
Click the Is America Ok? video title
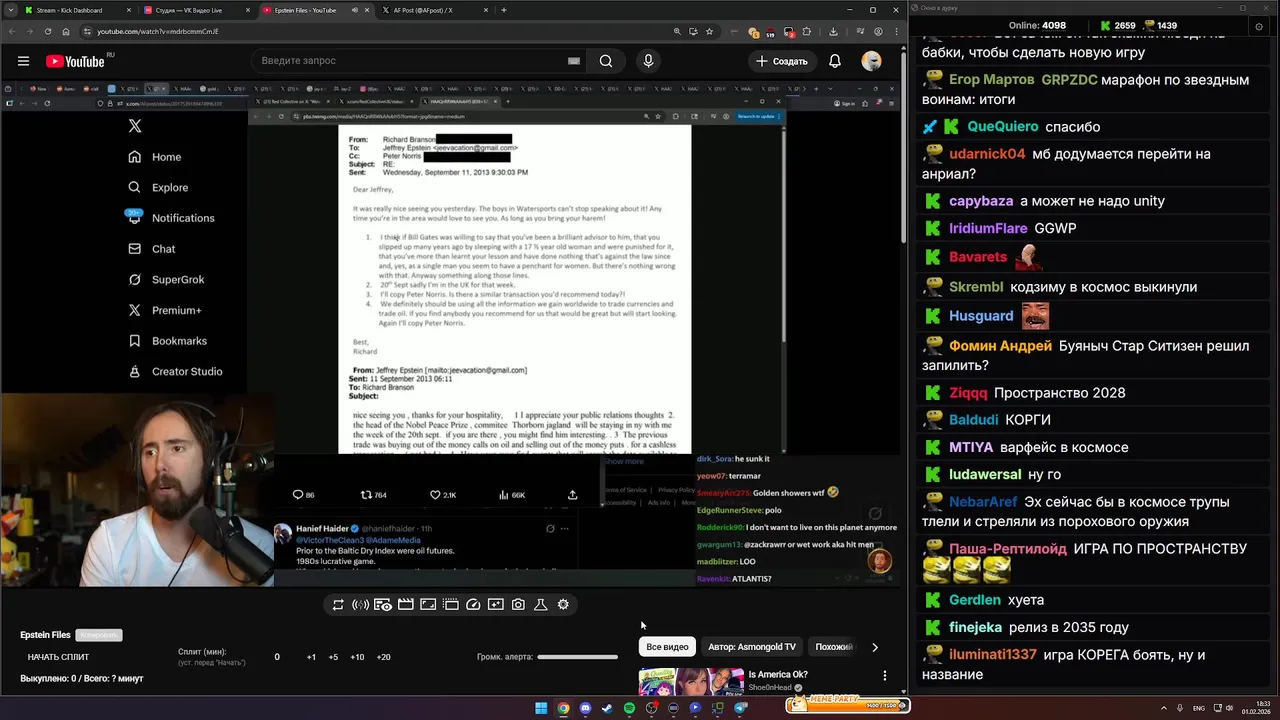tap(778, 675)
